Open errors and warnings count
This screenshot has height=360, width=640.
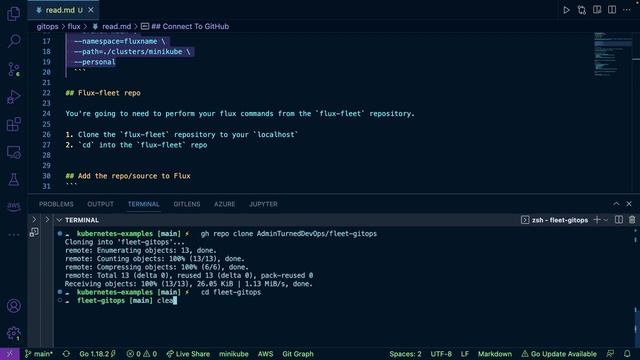point(142,354)
